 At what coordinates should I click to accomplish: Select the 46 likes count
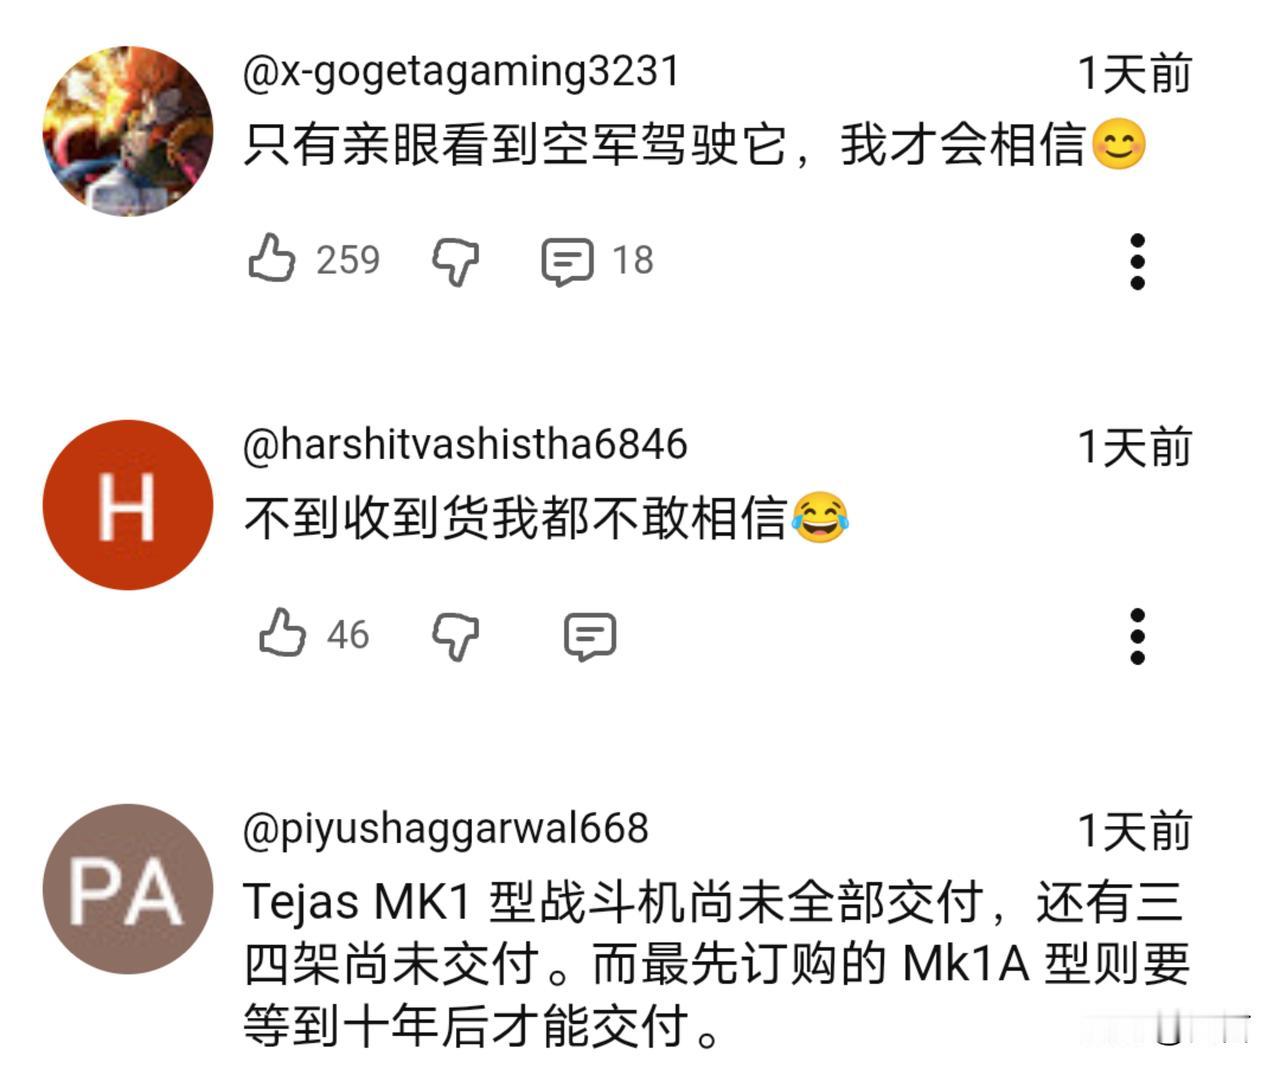pyautogui.click(x=348, y=635)
